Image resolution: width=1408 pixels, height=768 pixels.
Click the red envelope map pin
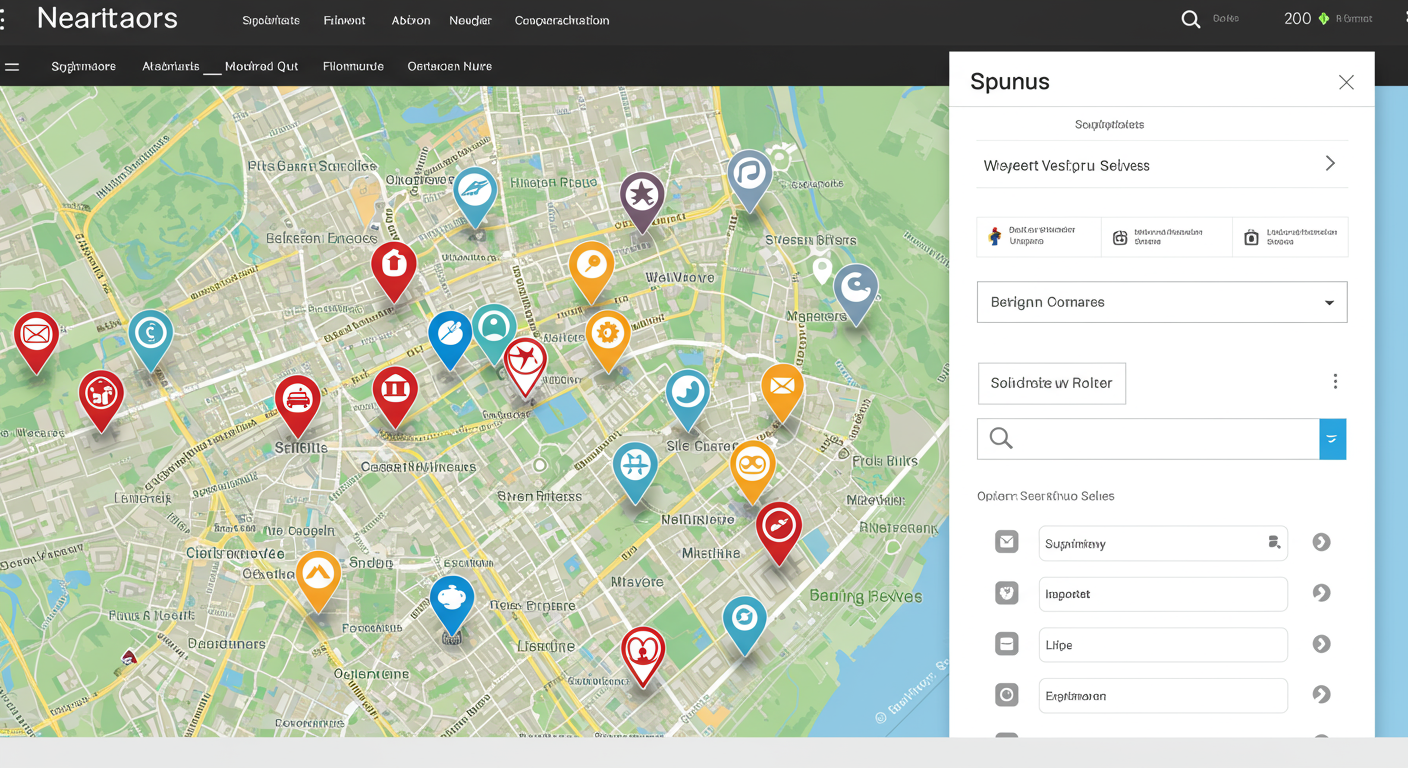click(x=36, y=334)
